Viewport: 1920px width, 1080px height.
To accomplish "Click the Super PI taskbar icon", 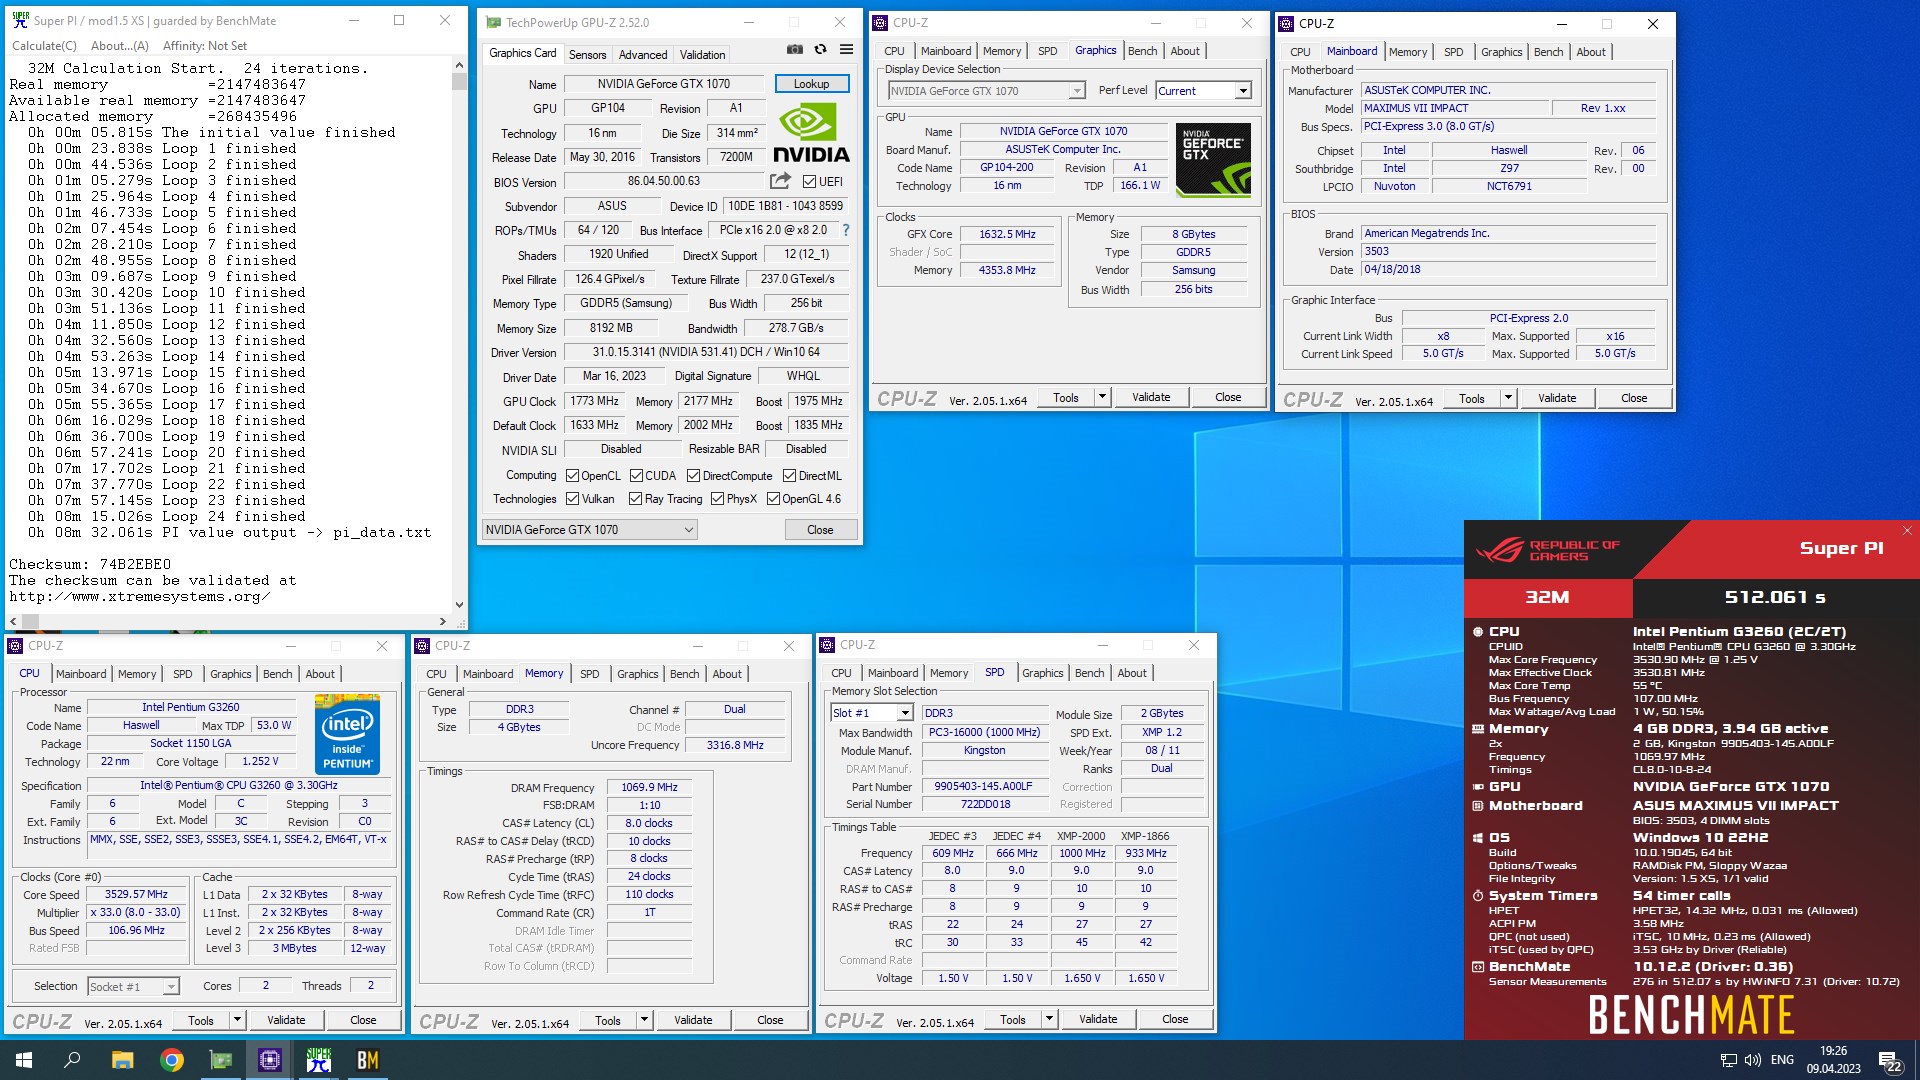I will [318, 1060].
